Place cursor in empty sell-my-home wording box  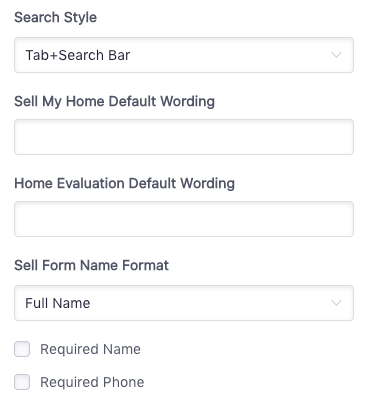point(184,137)
